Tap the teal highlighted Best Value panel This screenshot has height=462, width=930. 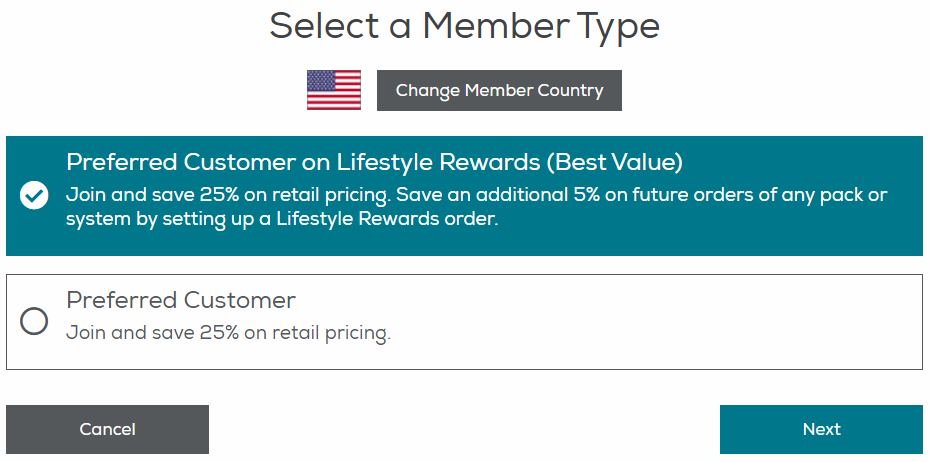coord(464,196)
